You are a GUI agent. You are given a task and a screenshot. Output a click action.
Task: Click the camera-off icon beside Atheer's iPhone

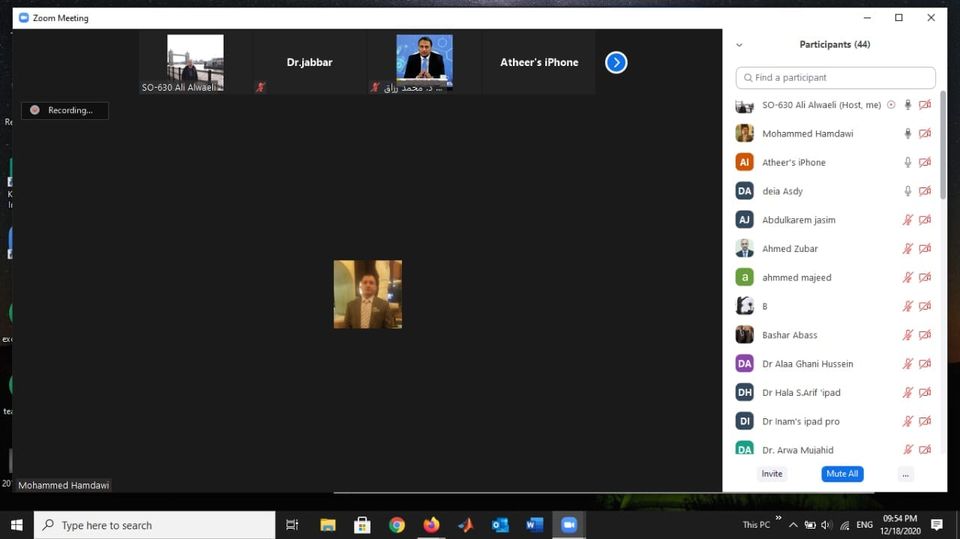click(x=925, y=163)
